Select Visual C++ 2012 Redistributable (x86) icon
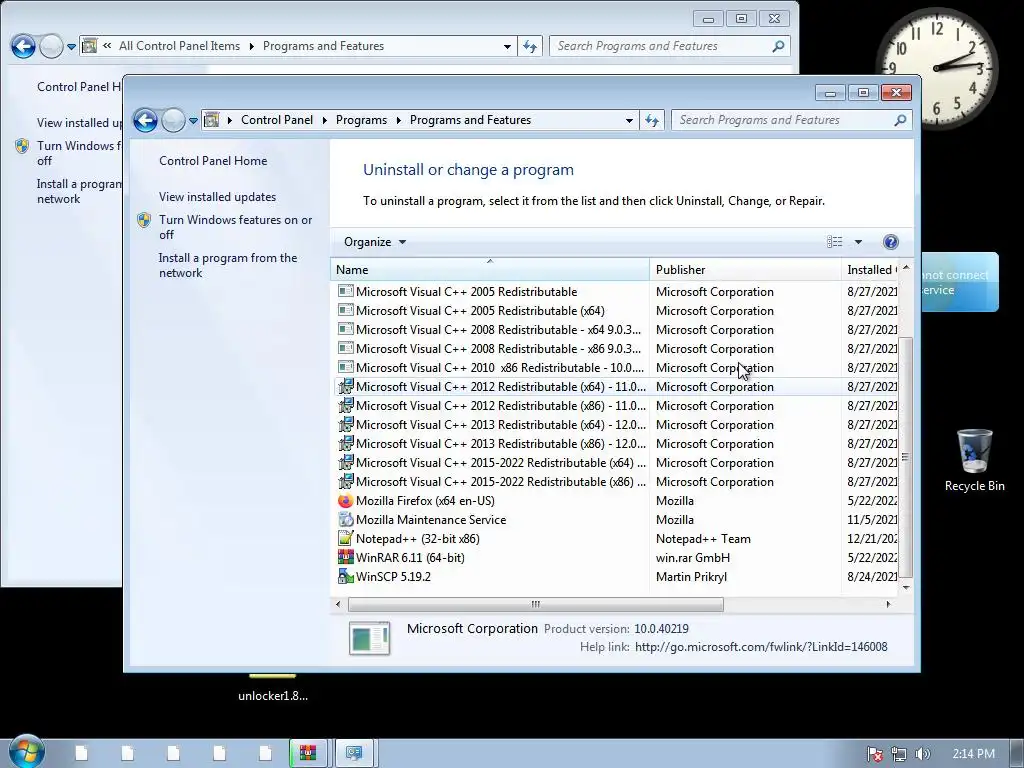Image resolution: width=1024 pixels, height=768 pixels. pos(345,406)
